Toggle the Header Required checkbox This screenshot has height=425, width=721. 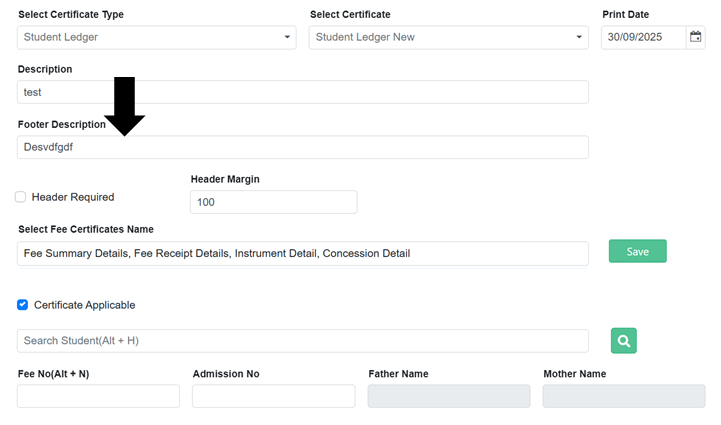click(x=21, y=197)
